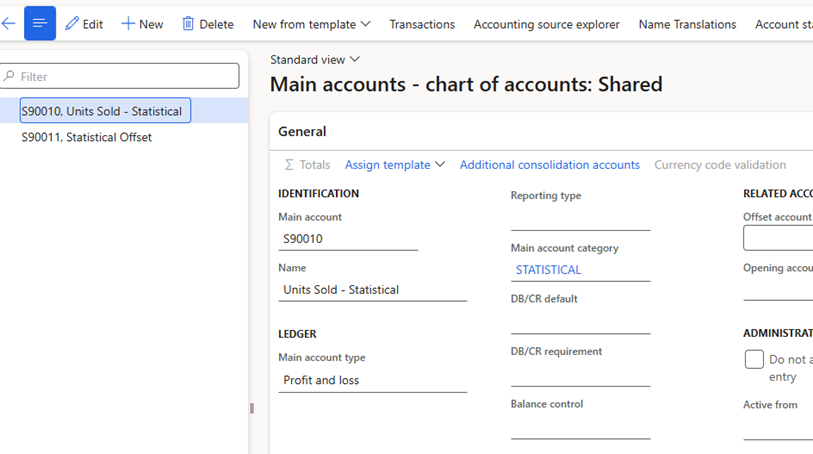813x454 pixels.
Task: Open the STATISTICAL main account category link
Action: point(548,270)
